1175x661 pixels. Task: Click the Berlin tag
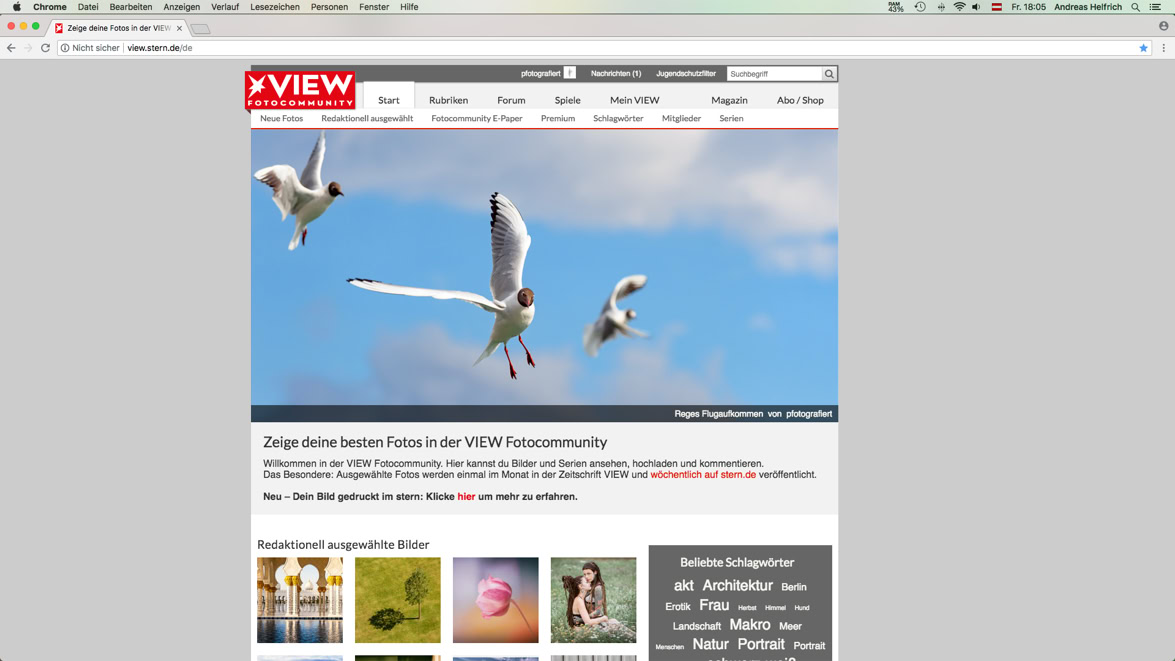(x=794, y=587)
